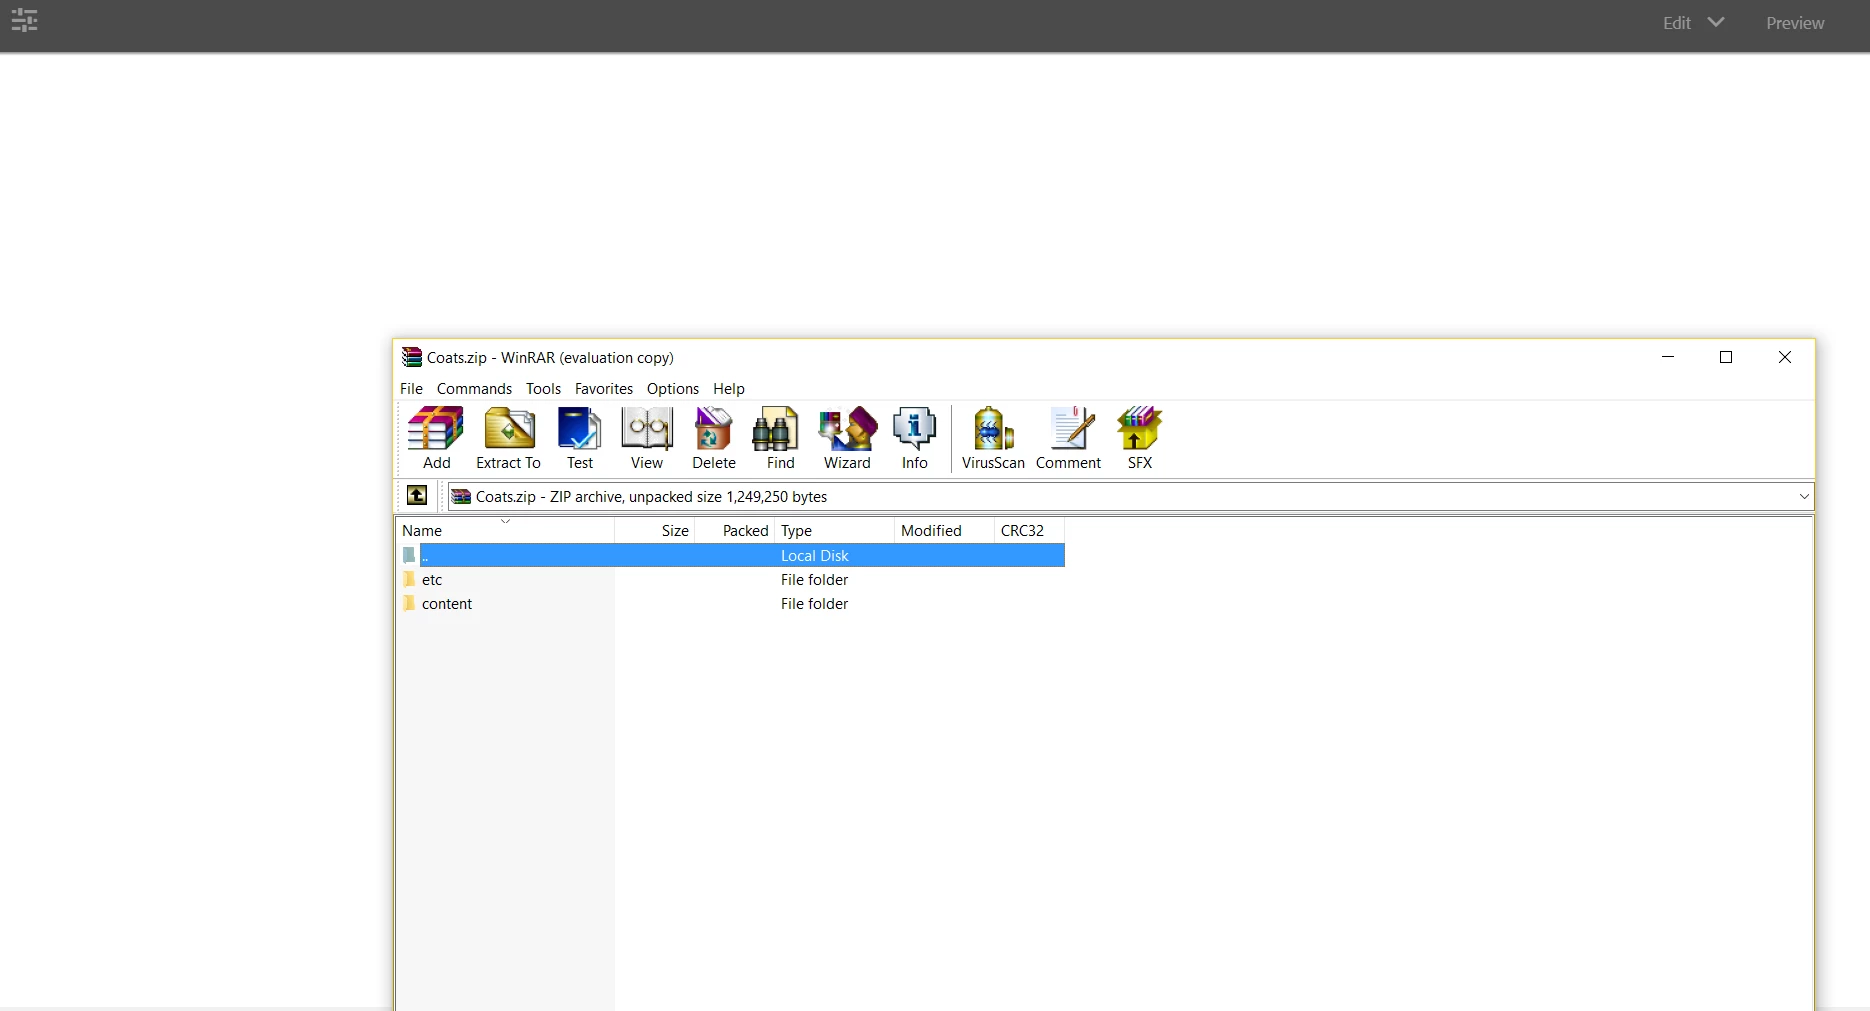Sort by Modified column header
Viewport: 1870px width, 1011px height.
pyautogui.click(x=945, y=530)
